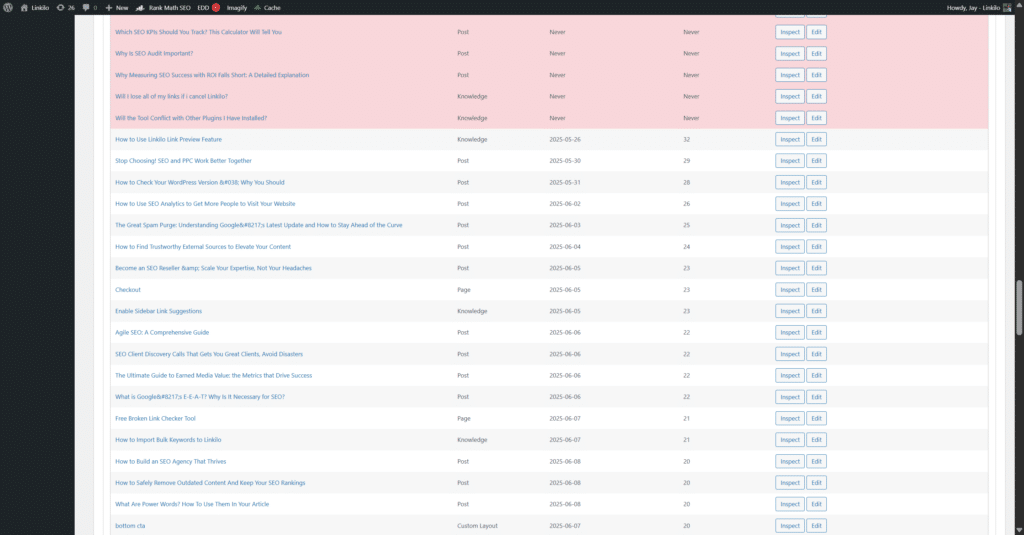Open 'Become an SEO Reseller' post
Screen dimensions: 1024x535
tap(214, 268)
